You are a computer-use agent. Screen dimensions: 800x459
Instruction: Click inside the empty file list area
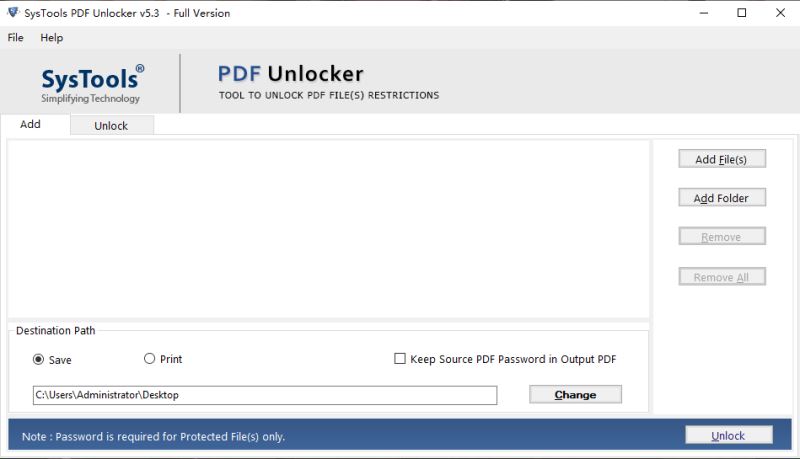click(x=328, y=230)
